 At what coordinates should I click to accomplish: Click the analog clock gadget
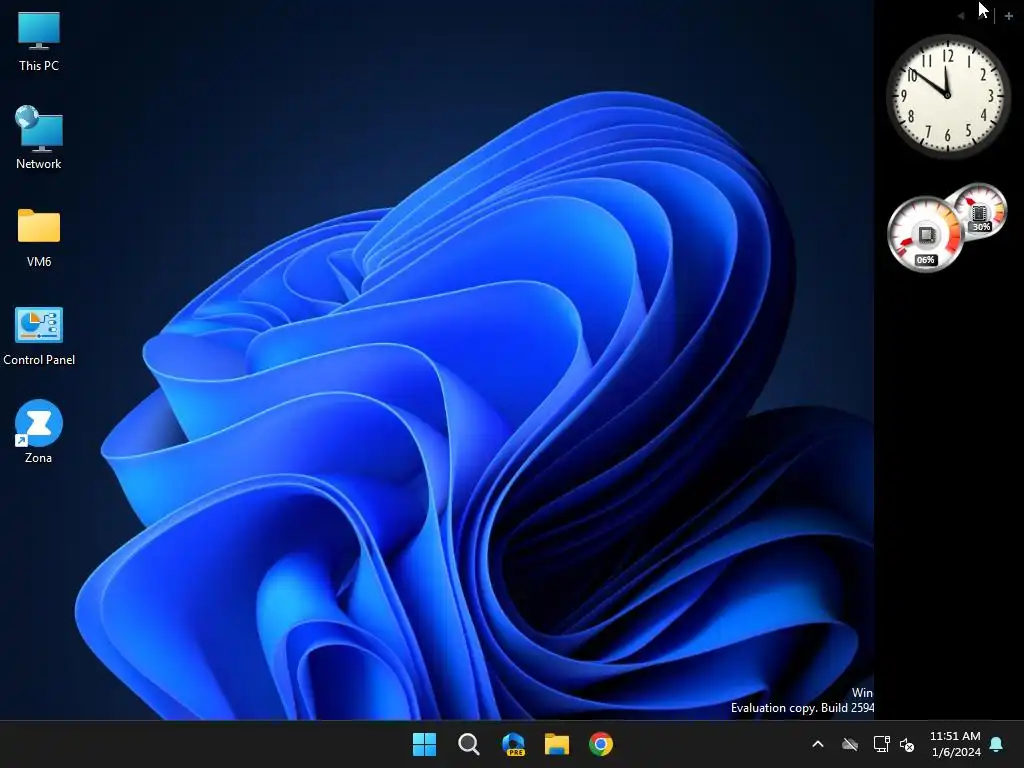948,96
